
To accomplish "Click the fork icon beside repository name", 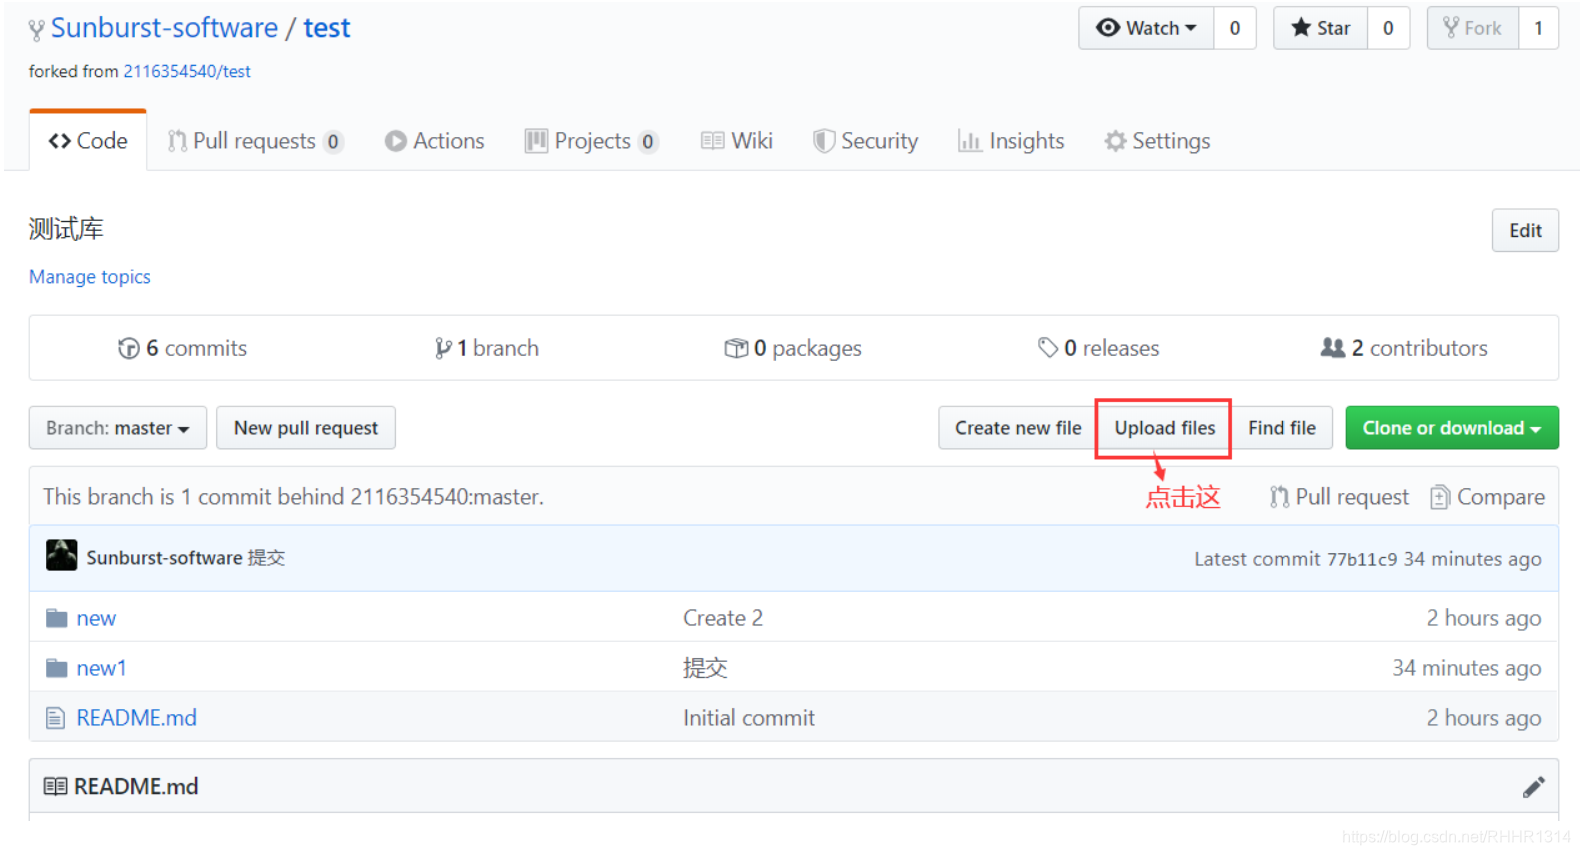I will coord(36,30).
